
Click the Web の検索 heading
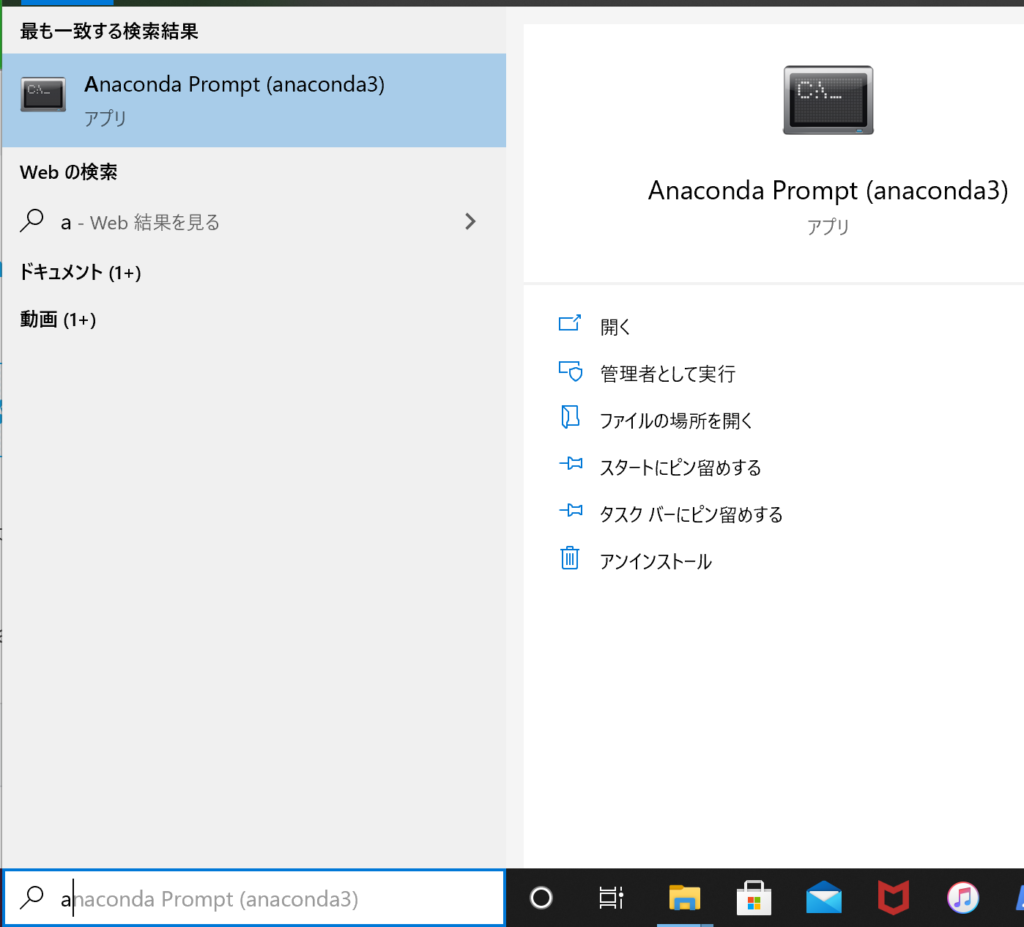pos(69,172)
